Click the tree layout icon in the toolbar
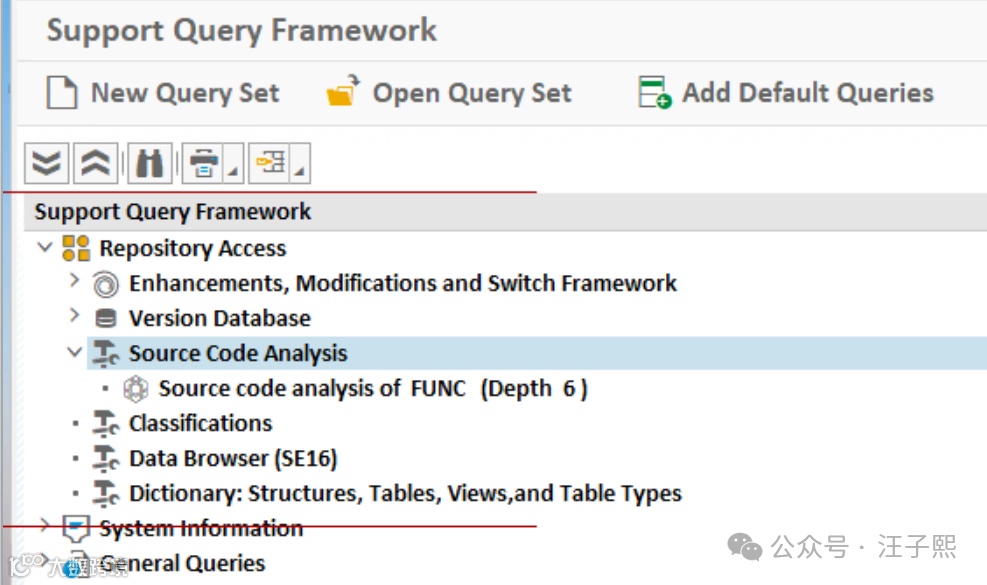 271,163
